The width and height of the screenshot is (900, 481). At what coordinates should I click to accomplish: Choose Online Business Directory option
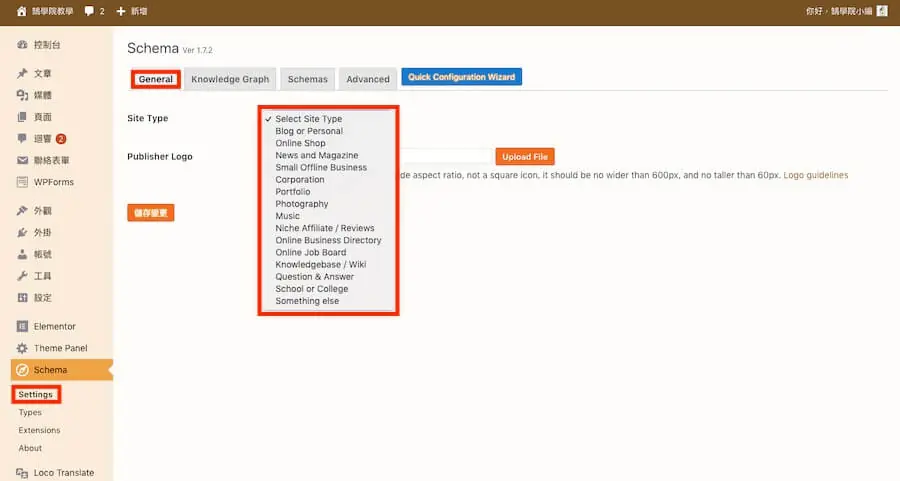pyautogui.click(x=328, y=240)
